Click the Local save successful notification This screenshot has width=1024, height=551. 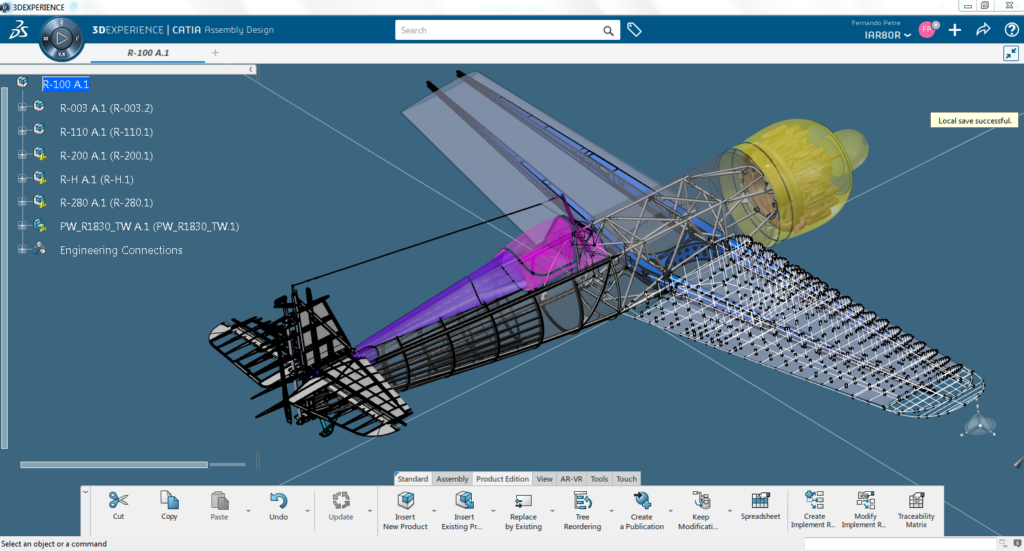click(x=974, y=120)
